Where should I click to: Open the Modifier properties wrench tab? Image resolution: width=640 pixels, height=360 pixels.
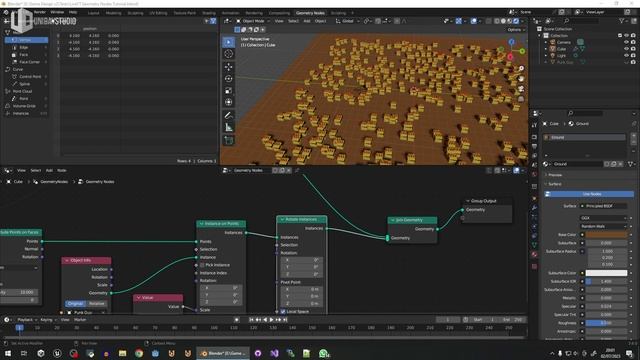click(x=534, y=208)
